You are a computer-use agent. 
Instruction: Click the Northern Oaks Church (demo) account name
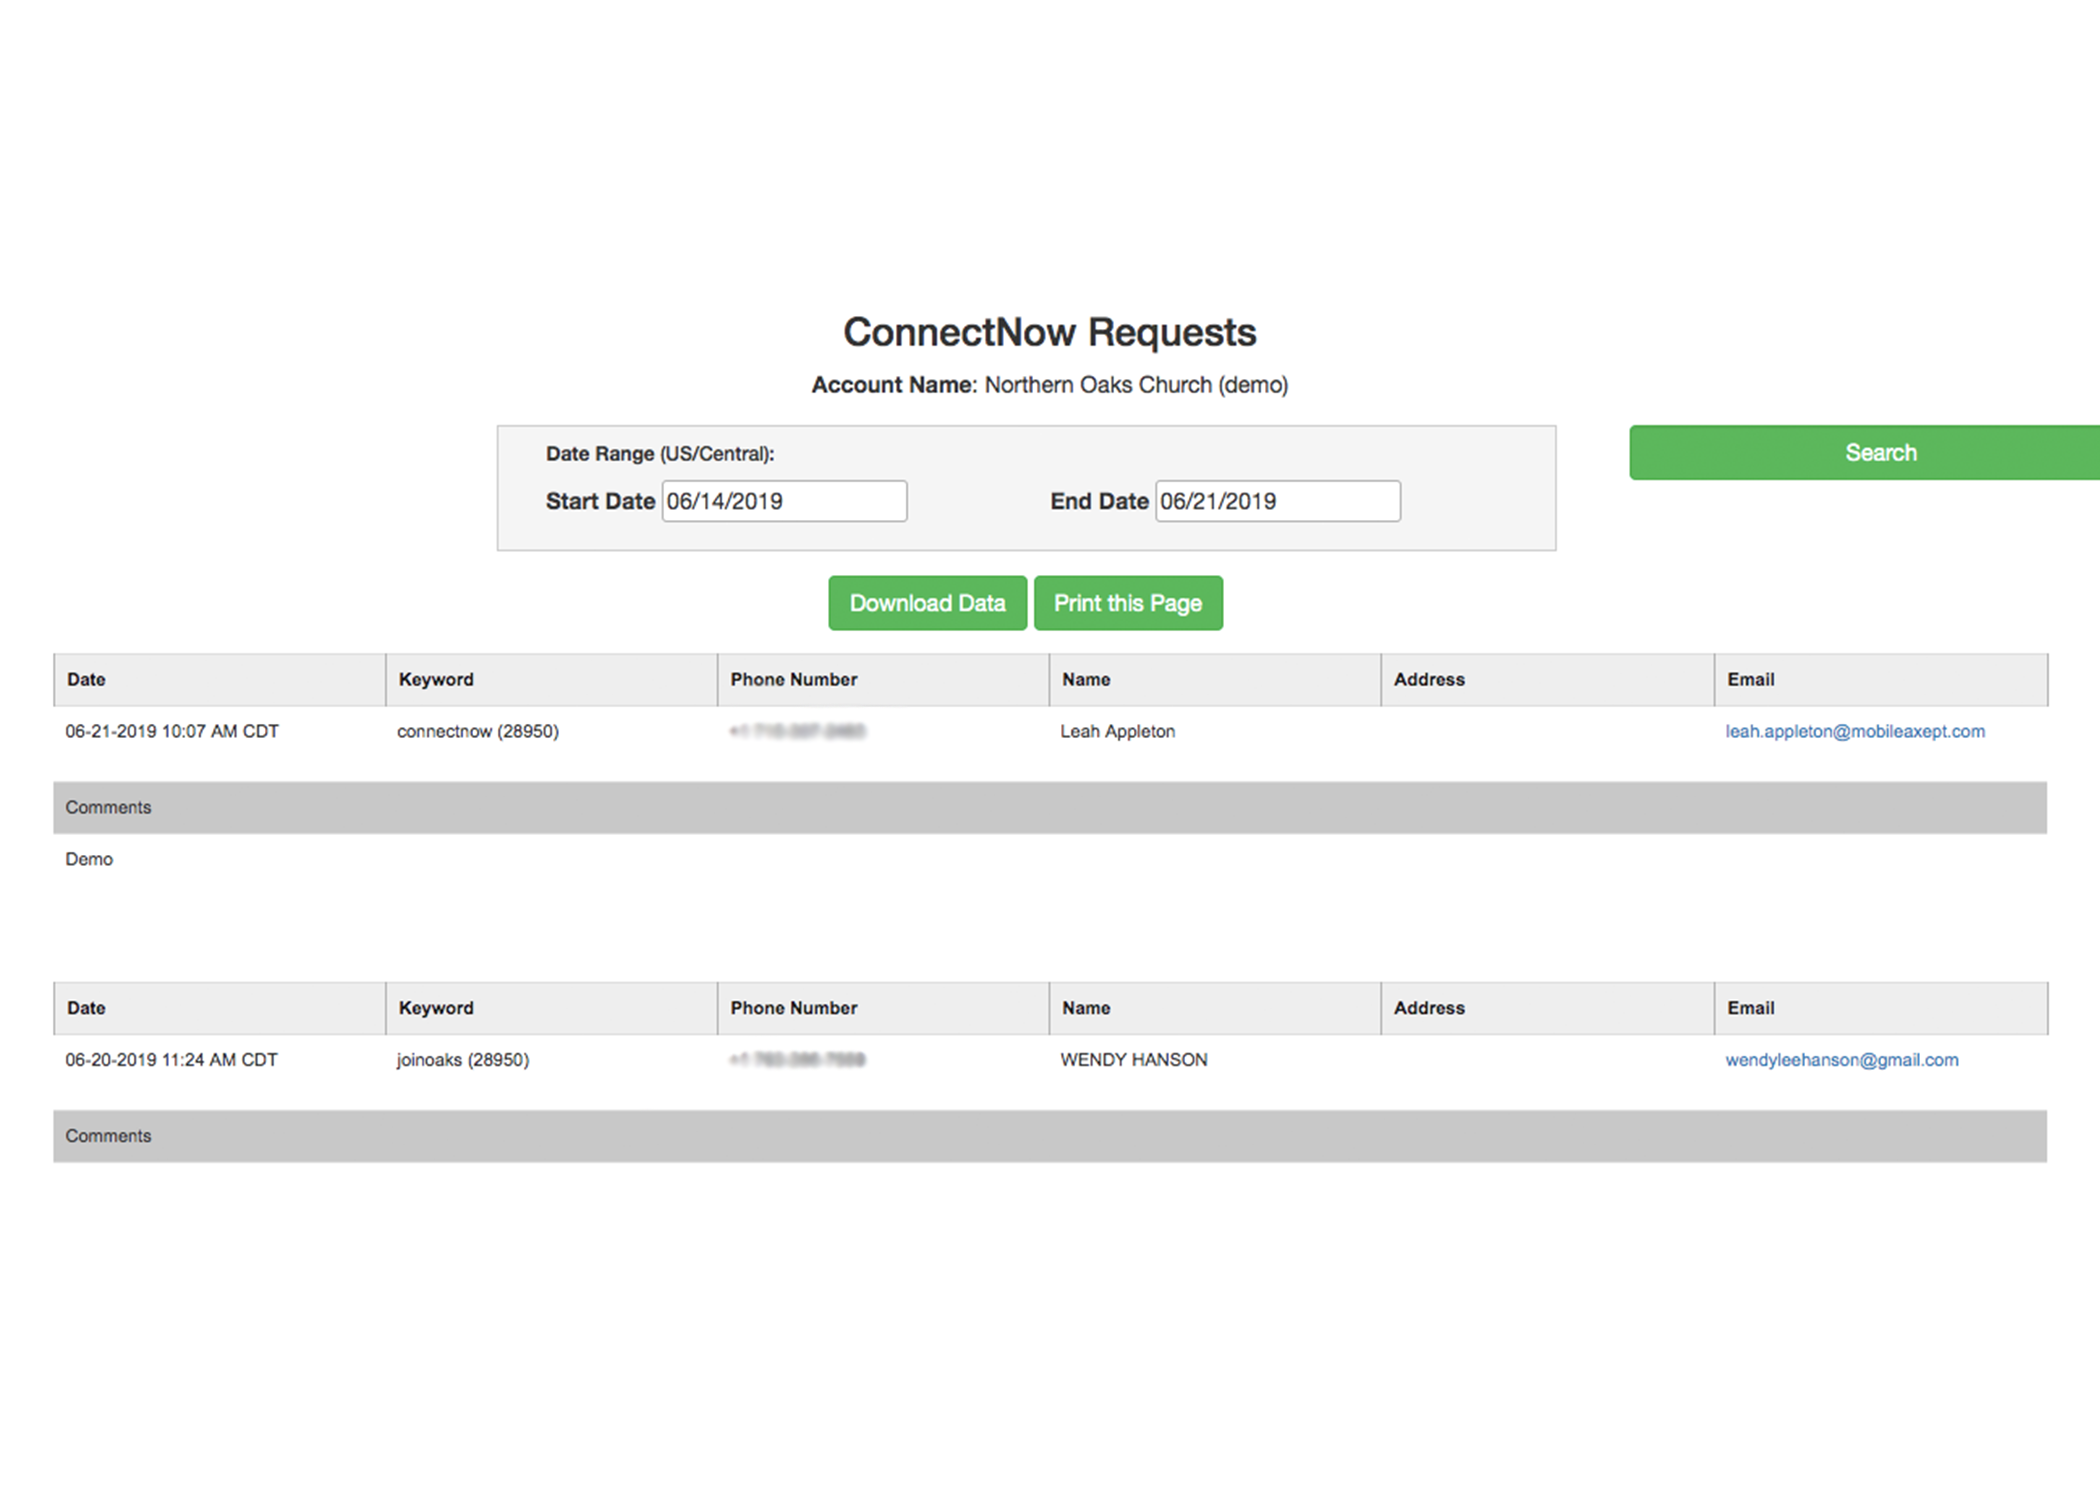pyautogui.click(x=1136, y=385)
